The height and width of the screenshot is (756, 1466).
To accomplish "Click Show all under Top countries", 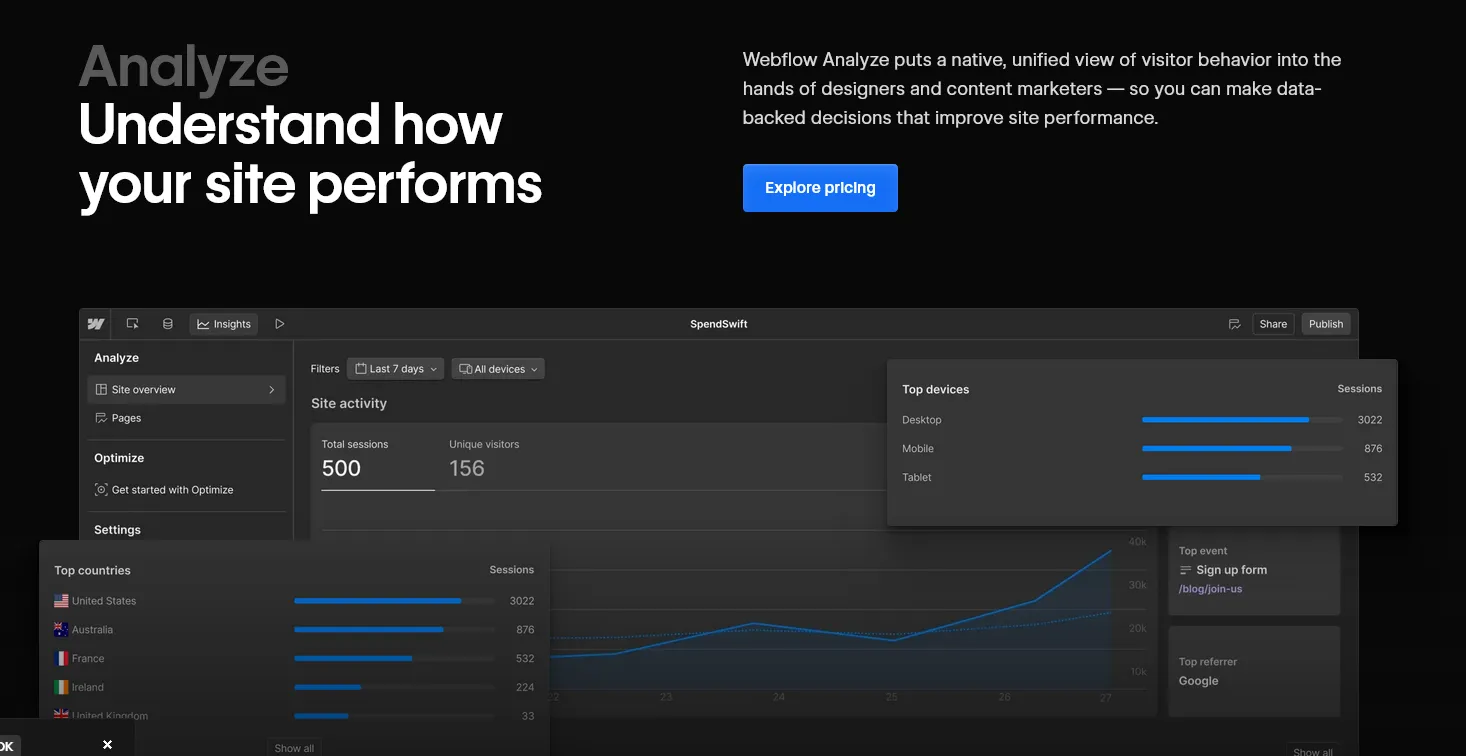I will (x=294, y=748).
